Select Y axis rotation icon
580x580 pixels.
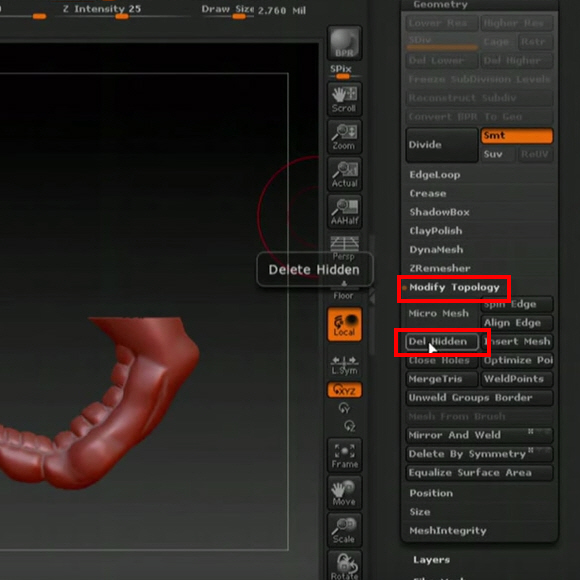(344, 408)
